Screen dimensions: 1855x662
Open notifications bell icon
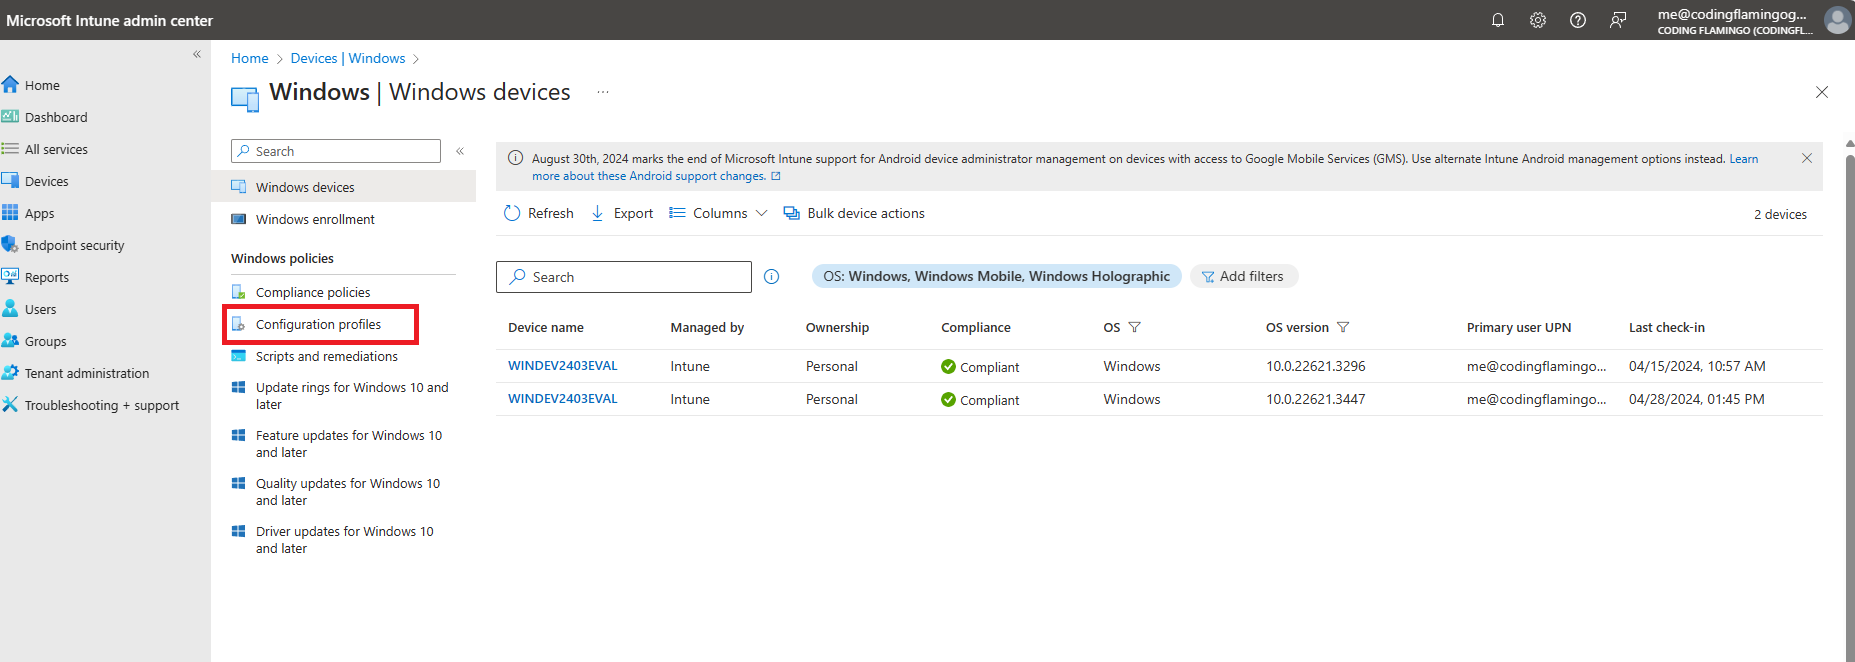pos(1498,20)
